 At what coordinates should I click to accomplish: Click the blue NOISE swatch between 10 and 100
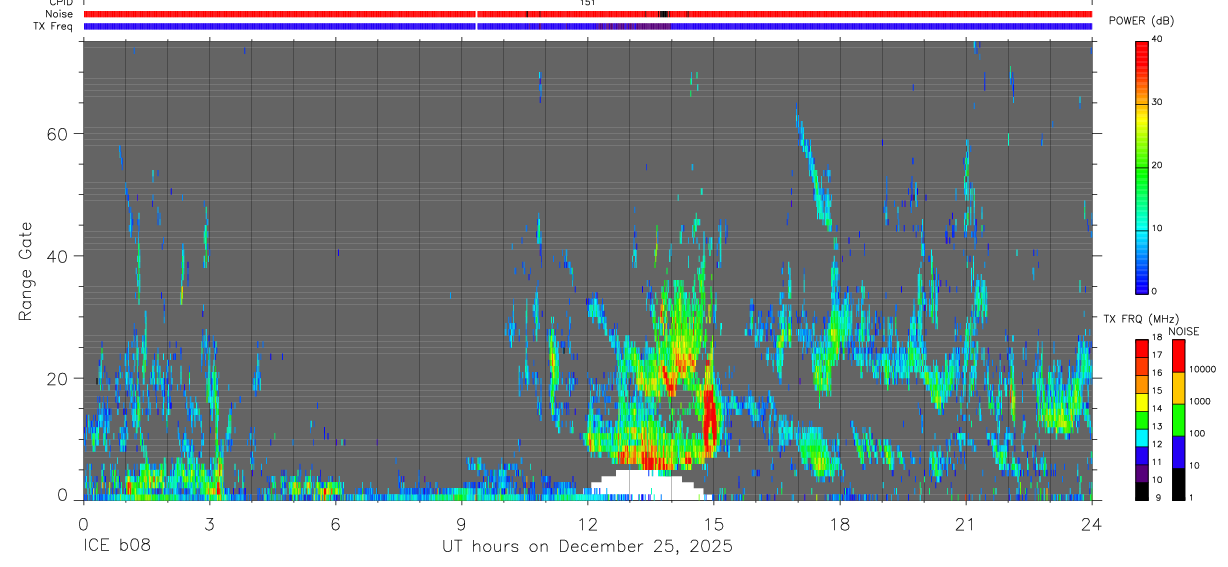point(1179,452)
